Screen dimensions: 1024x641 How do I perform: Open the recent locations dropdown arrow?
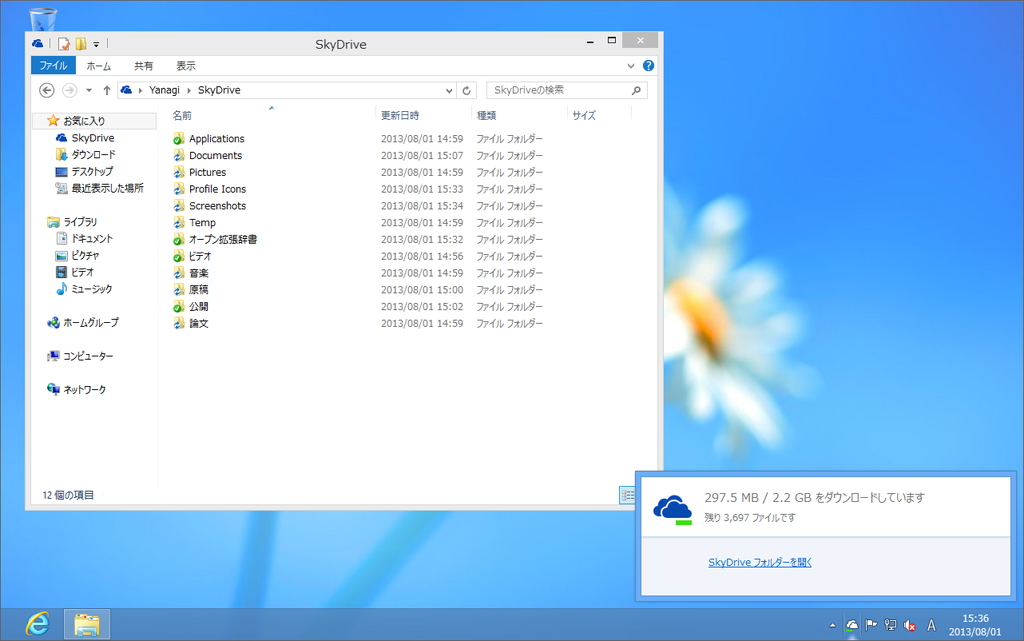89,90
